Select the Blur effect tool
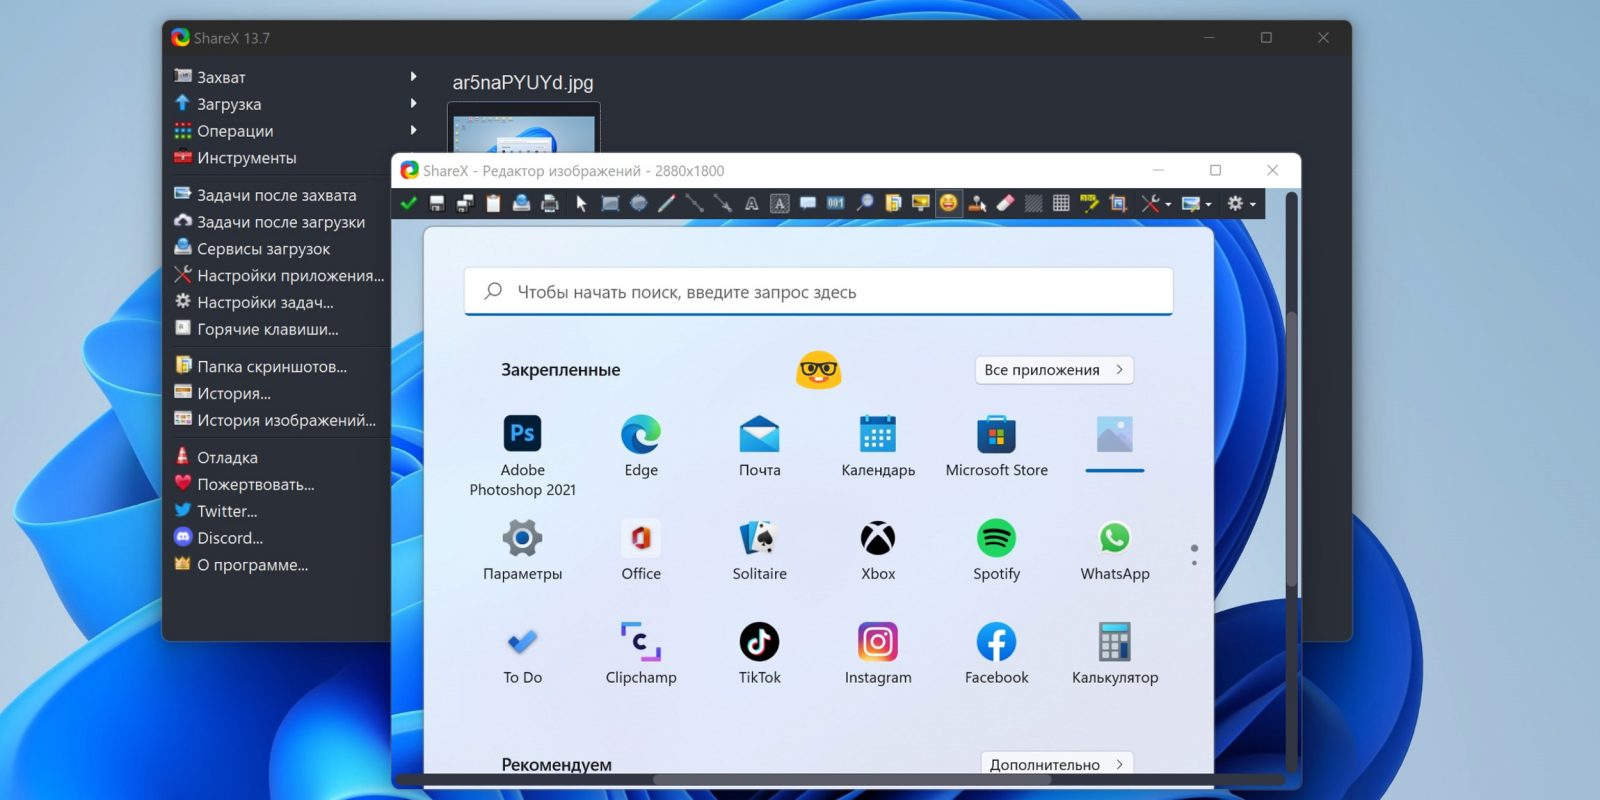Screen dimensions: 1600x800 pos(1033,203)
